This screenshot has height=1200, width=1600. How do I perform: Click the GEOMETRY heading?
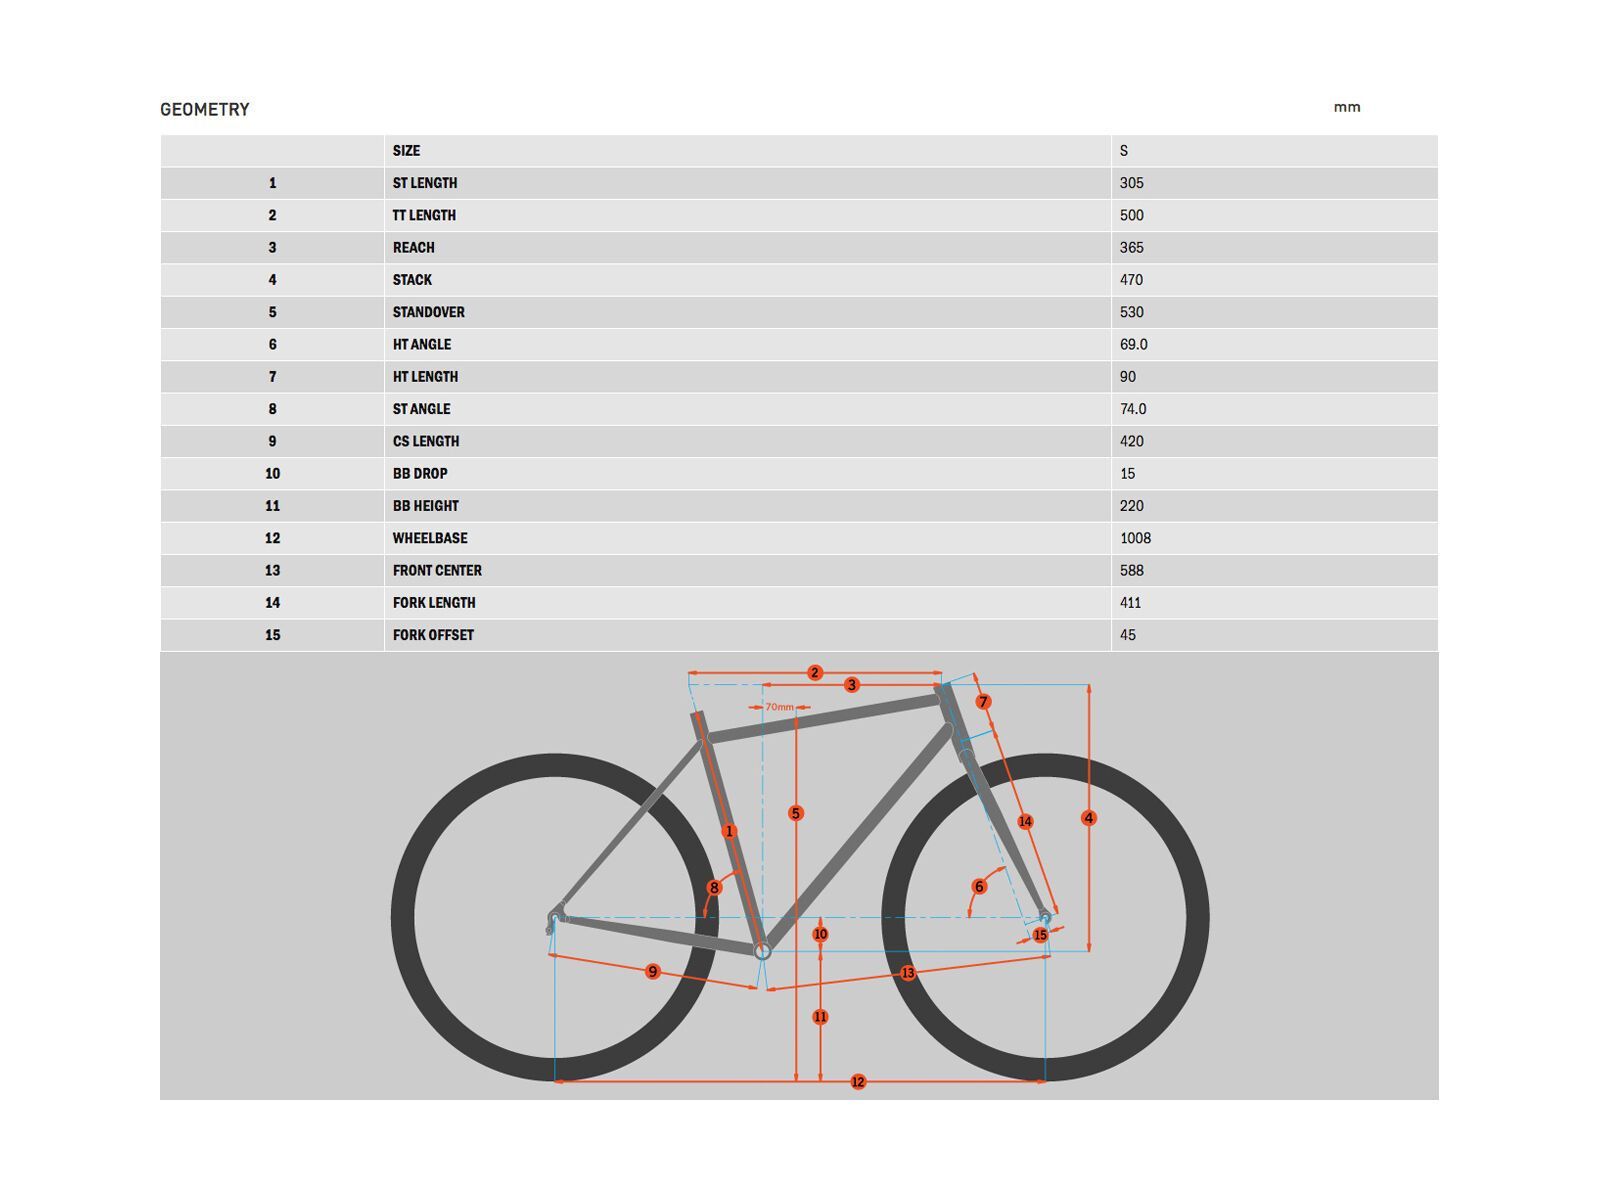205,110
